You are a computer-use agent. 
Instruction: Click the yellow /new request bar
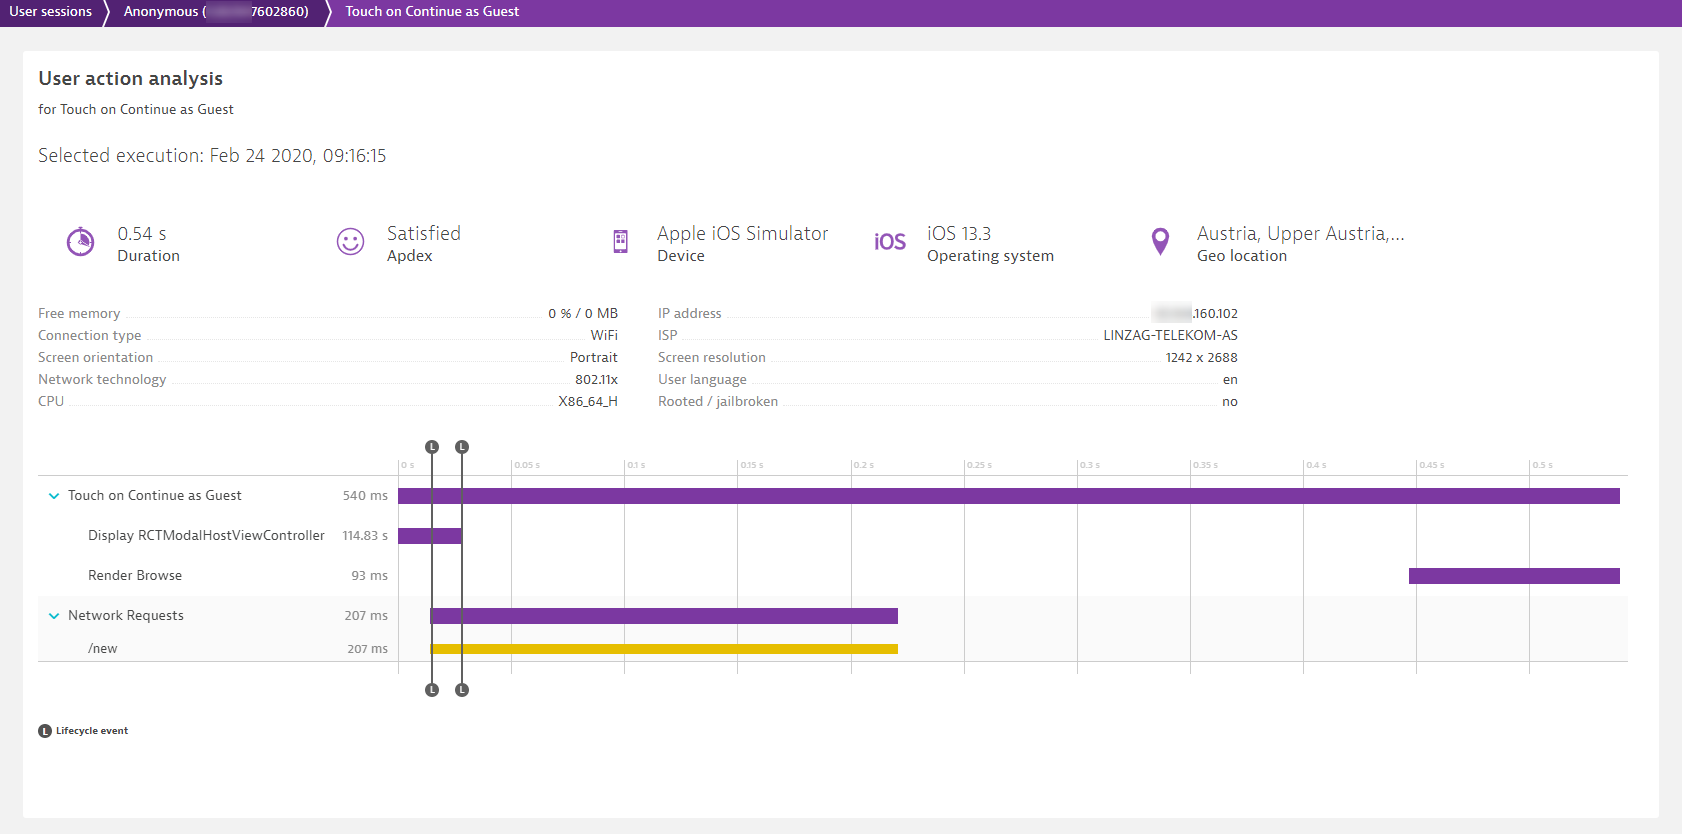(x=664, y=649)
